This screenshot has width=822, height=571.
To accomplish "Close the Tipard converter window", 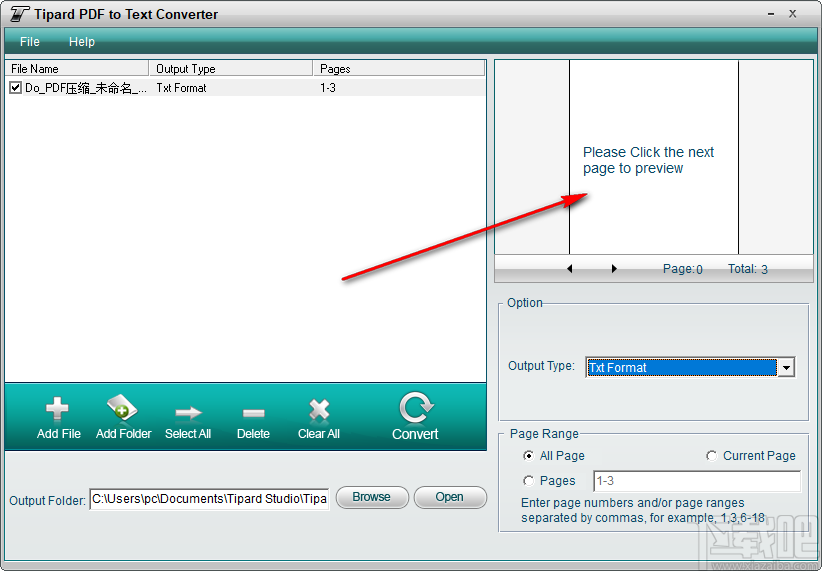I will [793, 14].
